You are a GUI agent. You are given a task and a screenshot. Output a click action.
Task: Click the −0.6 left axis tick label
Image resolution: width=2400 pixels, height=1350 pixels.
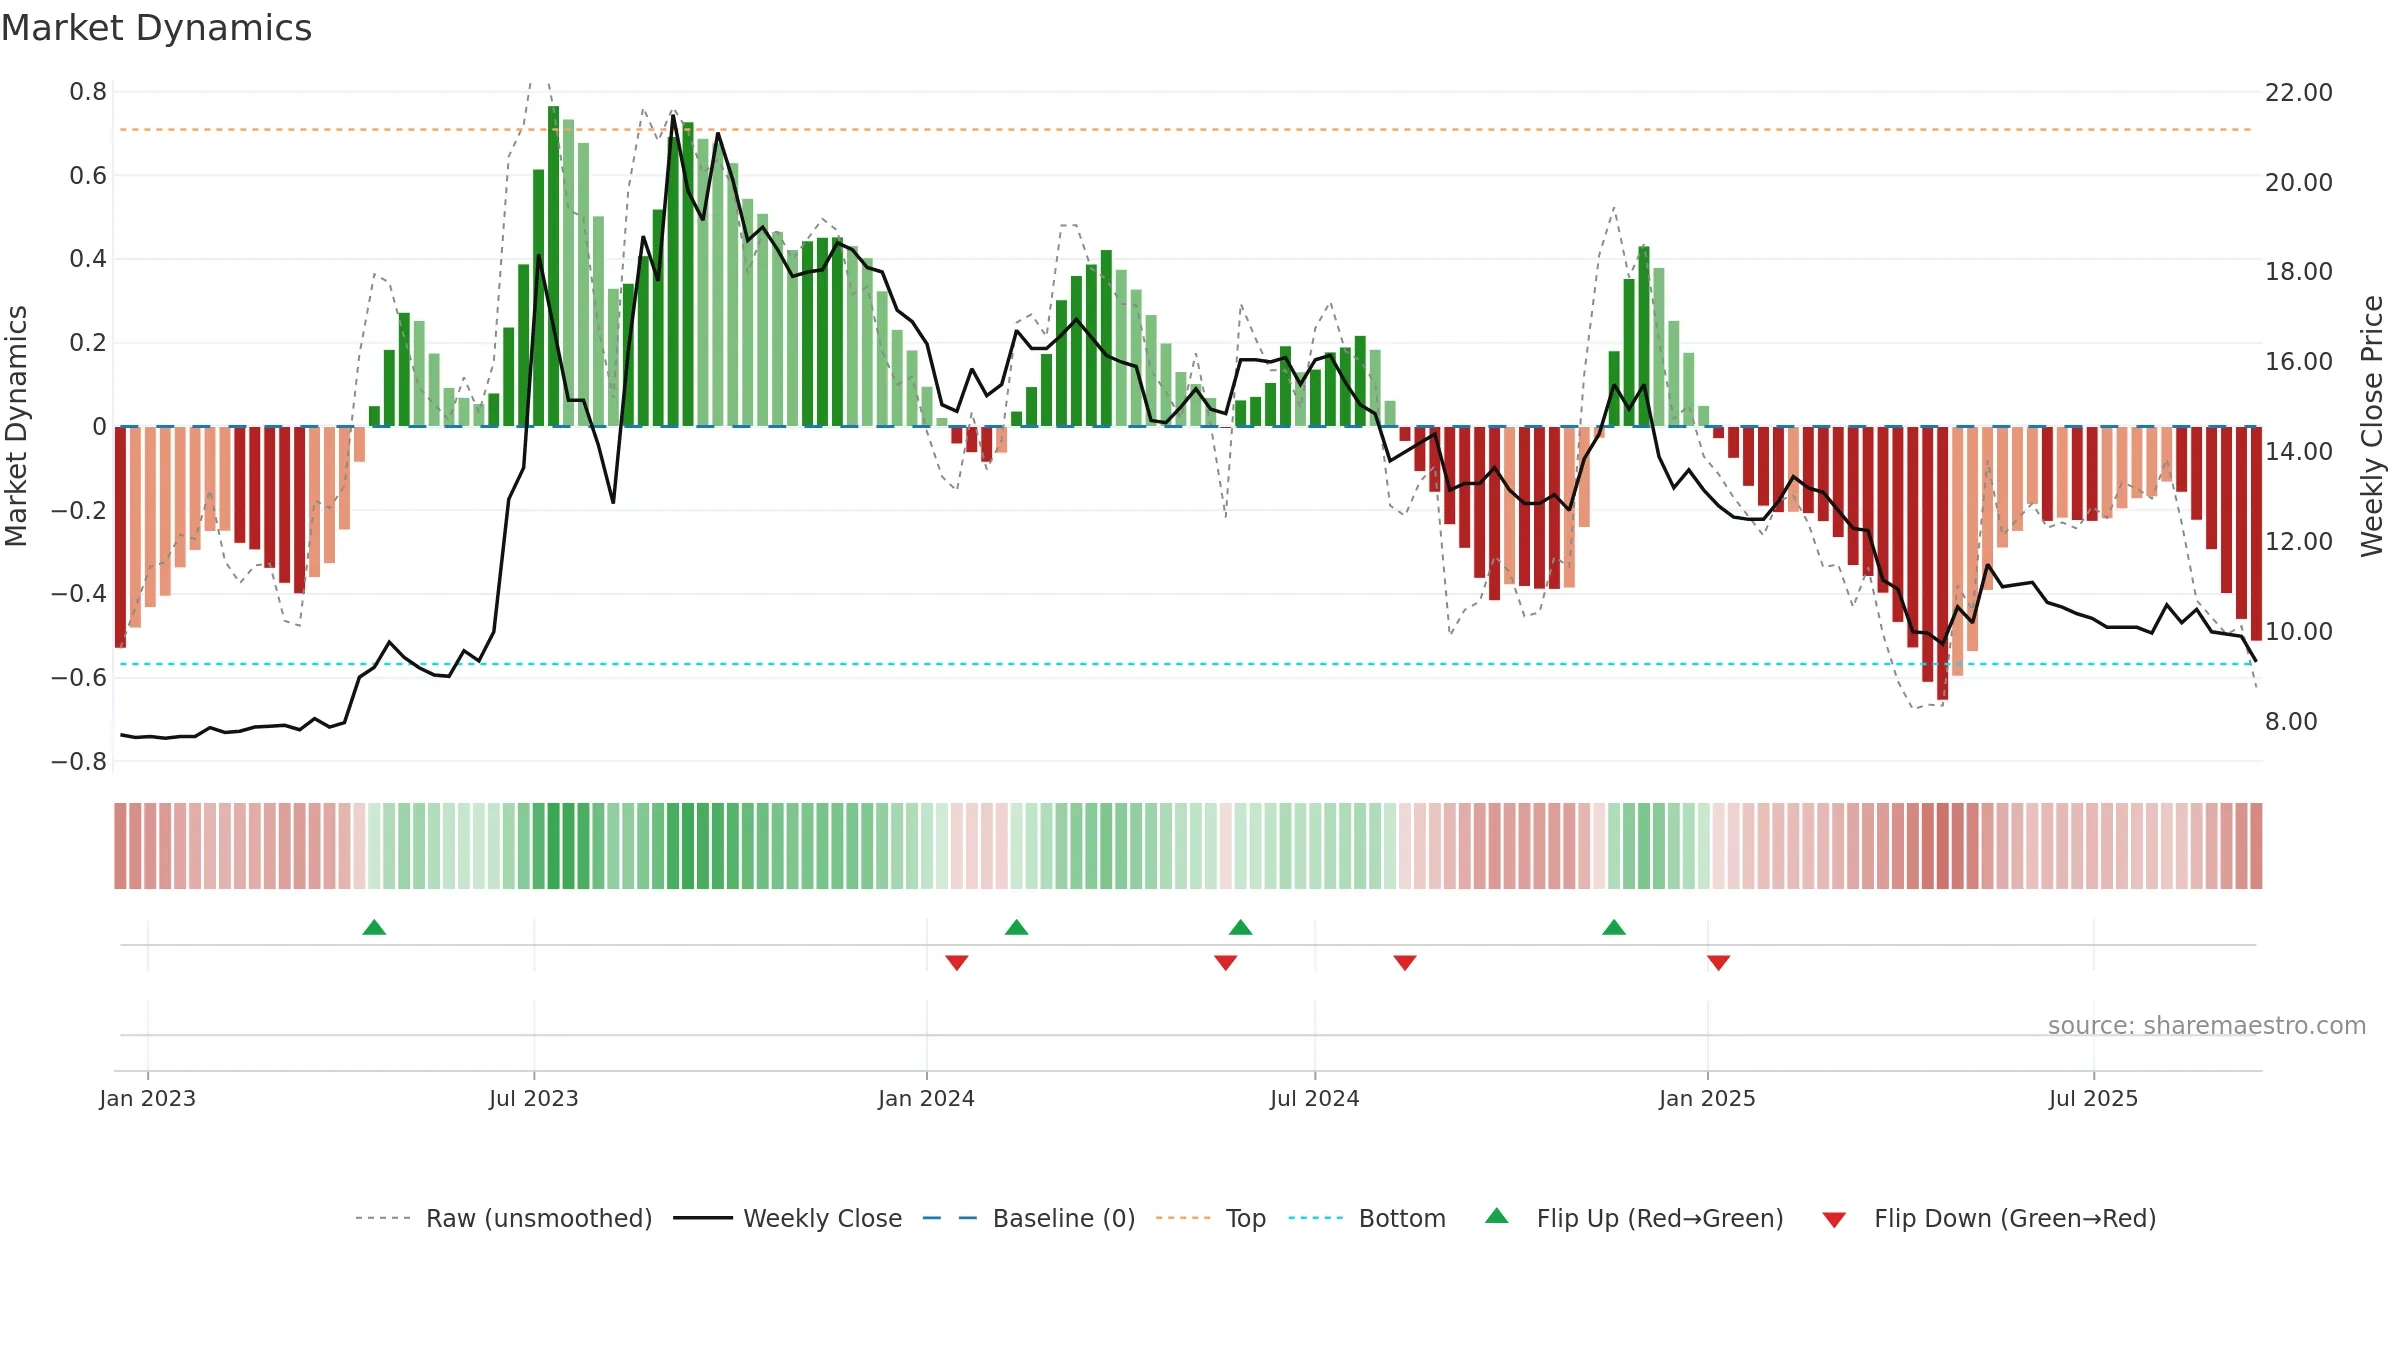pyautogui.click(x=79, y=678)
